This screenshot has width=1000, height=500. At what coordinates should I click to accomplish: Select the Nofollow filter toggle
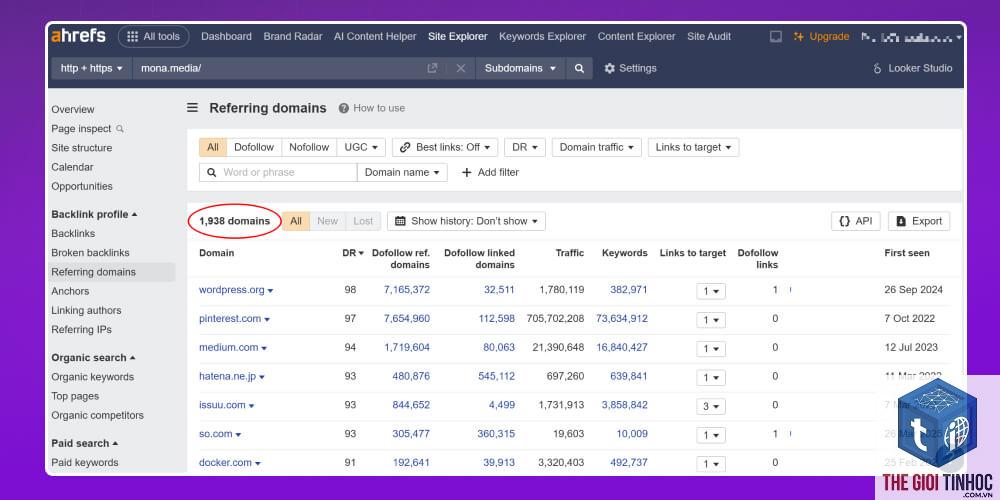point(309,147)
